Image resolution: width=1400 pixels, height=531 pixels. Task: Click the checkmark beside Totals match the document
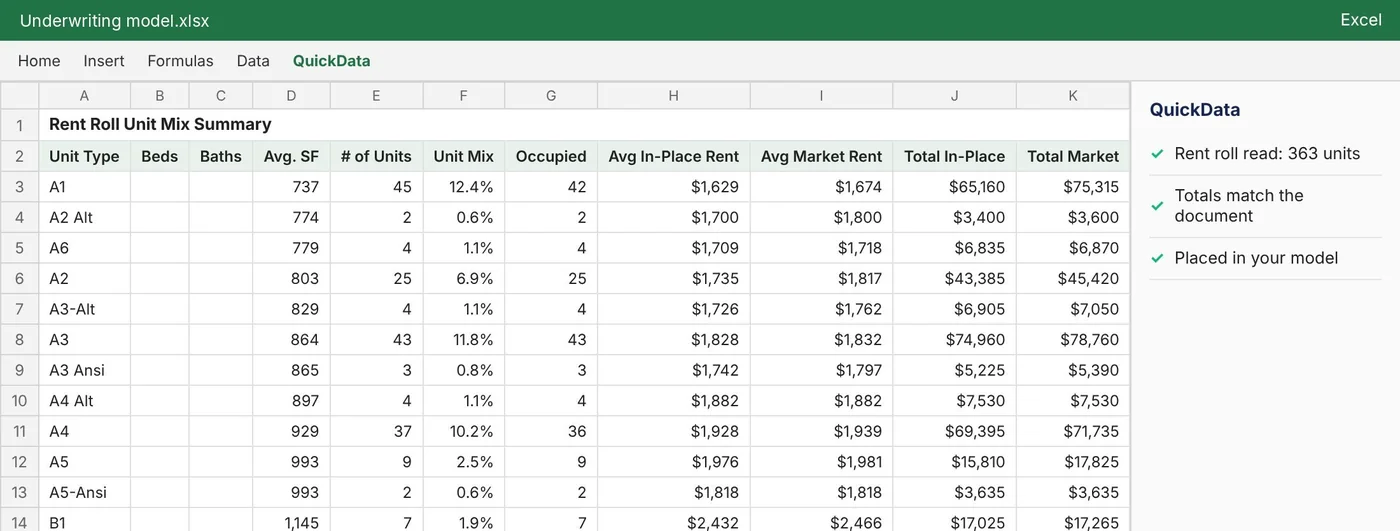click(x=1157, y=206)
